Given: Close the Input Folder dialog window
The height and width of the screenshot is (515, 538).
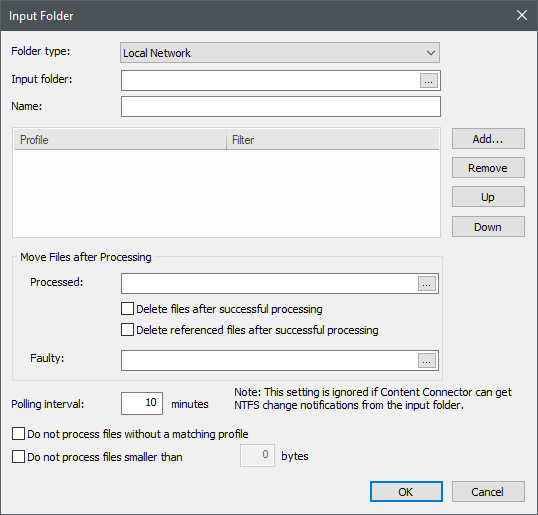Looking at the screenshot, I should coord(522,15).
